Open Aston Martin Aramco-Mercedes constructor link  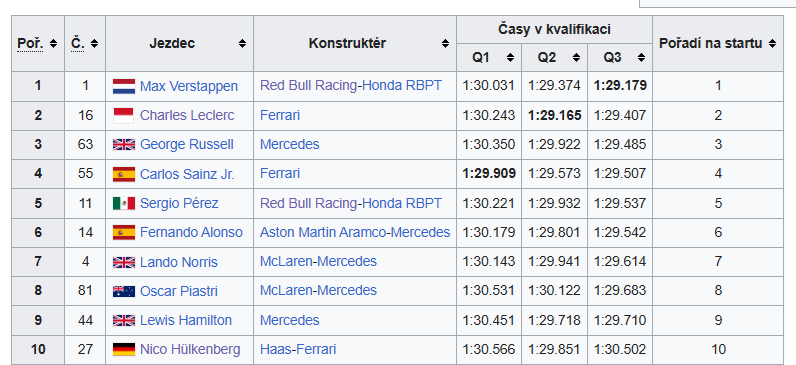coord(355,233)
